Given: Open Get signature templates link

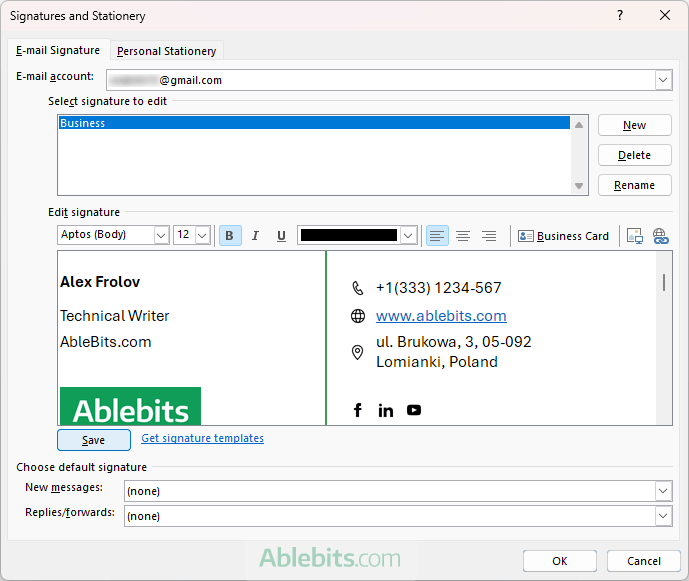Looking at the screenshot, I should point(202,438).
